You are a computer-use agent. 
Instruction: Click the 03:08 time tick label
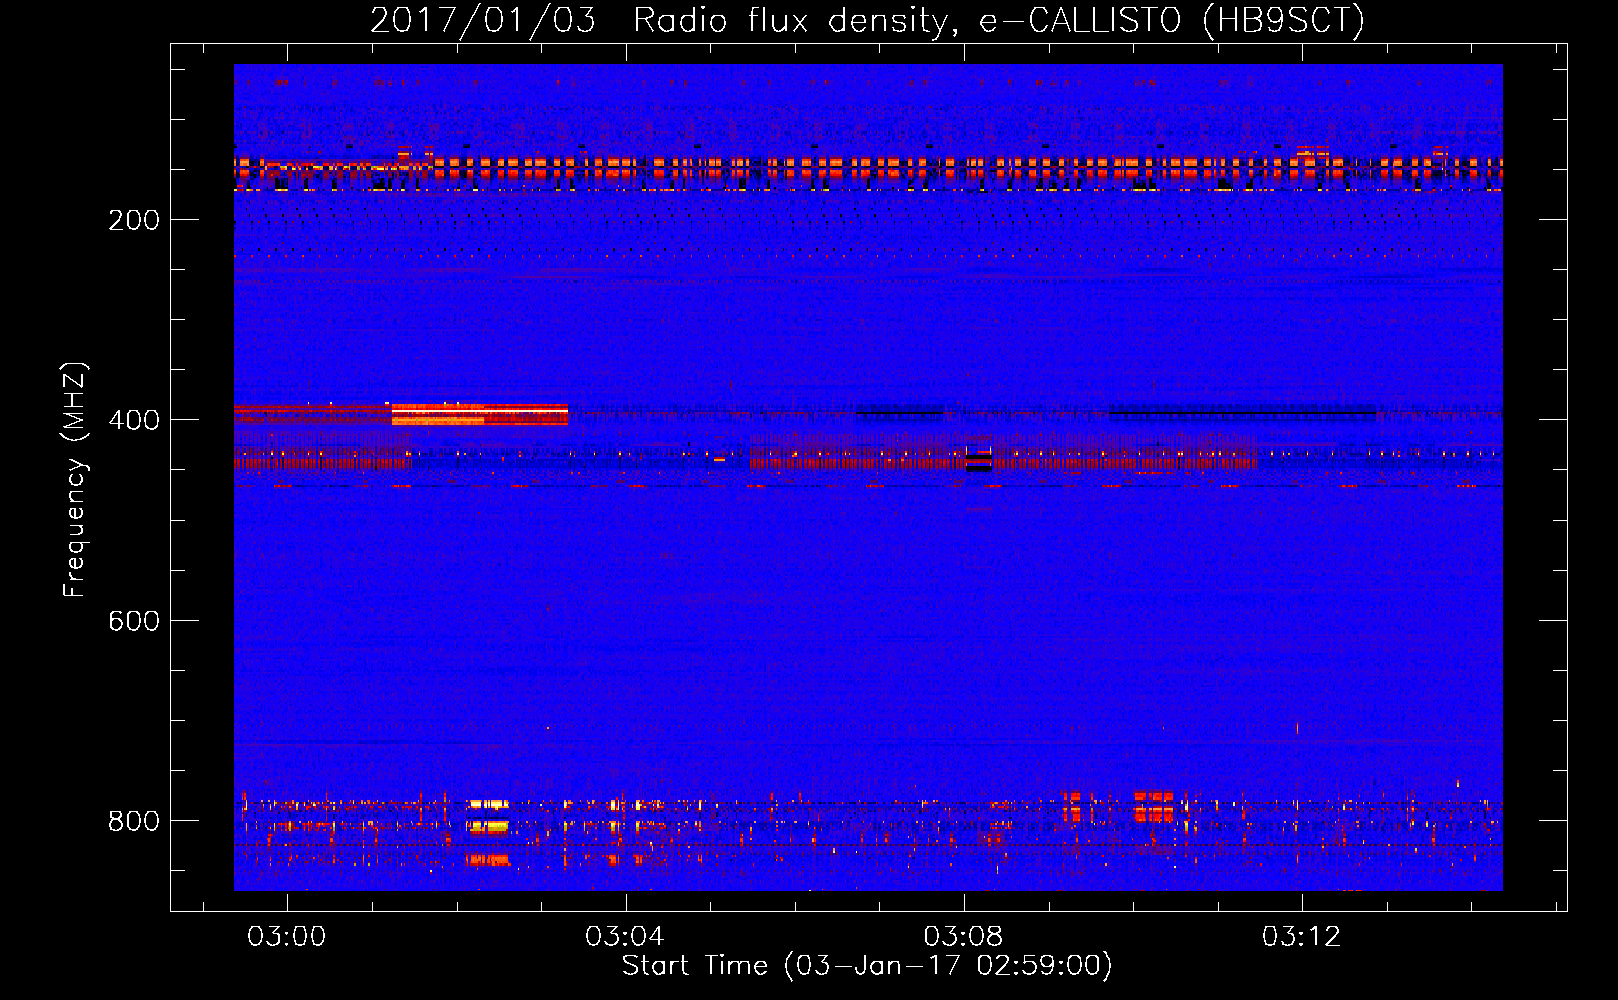[x=963, y=937]
